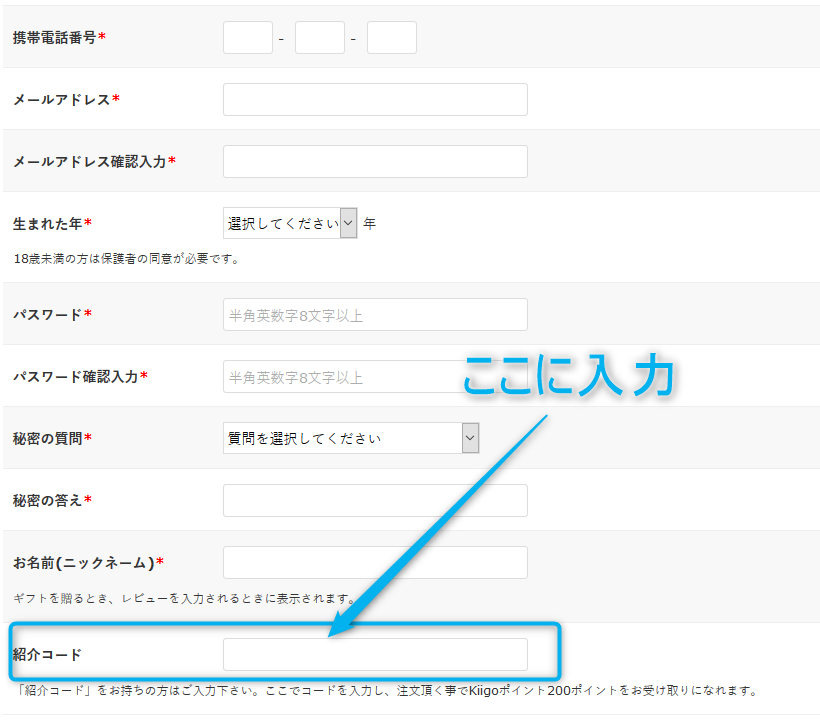
Task: Click the last mobile phone number box
Action: click(x=391, y=37)
